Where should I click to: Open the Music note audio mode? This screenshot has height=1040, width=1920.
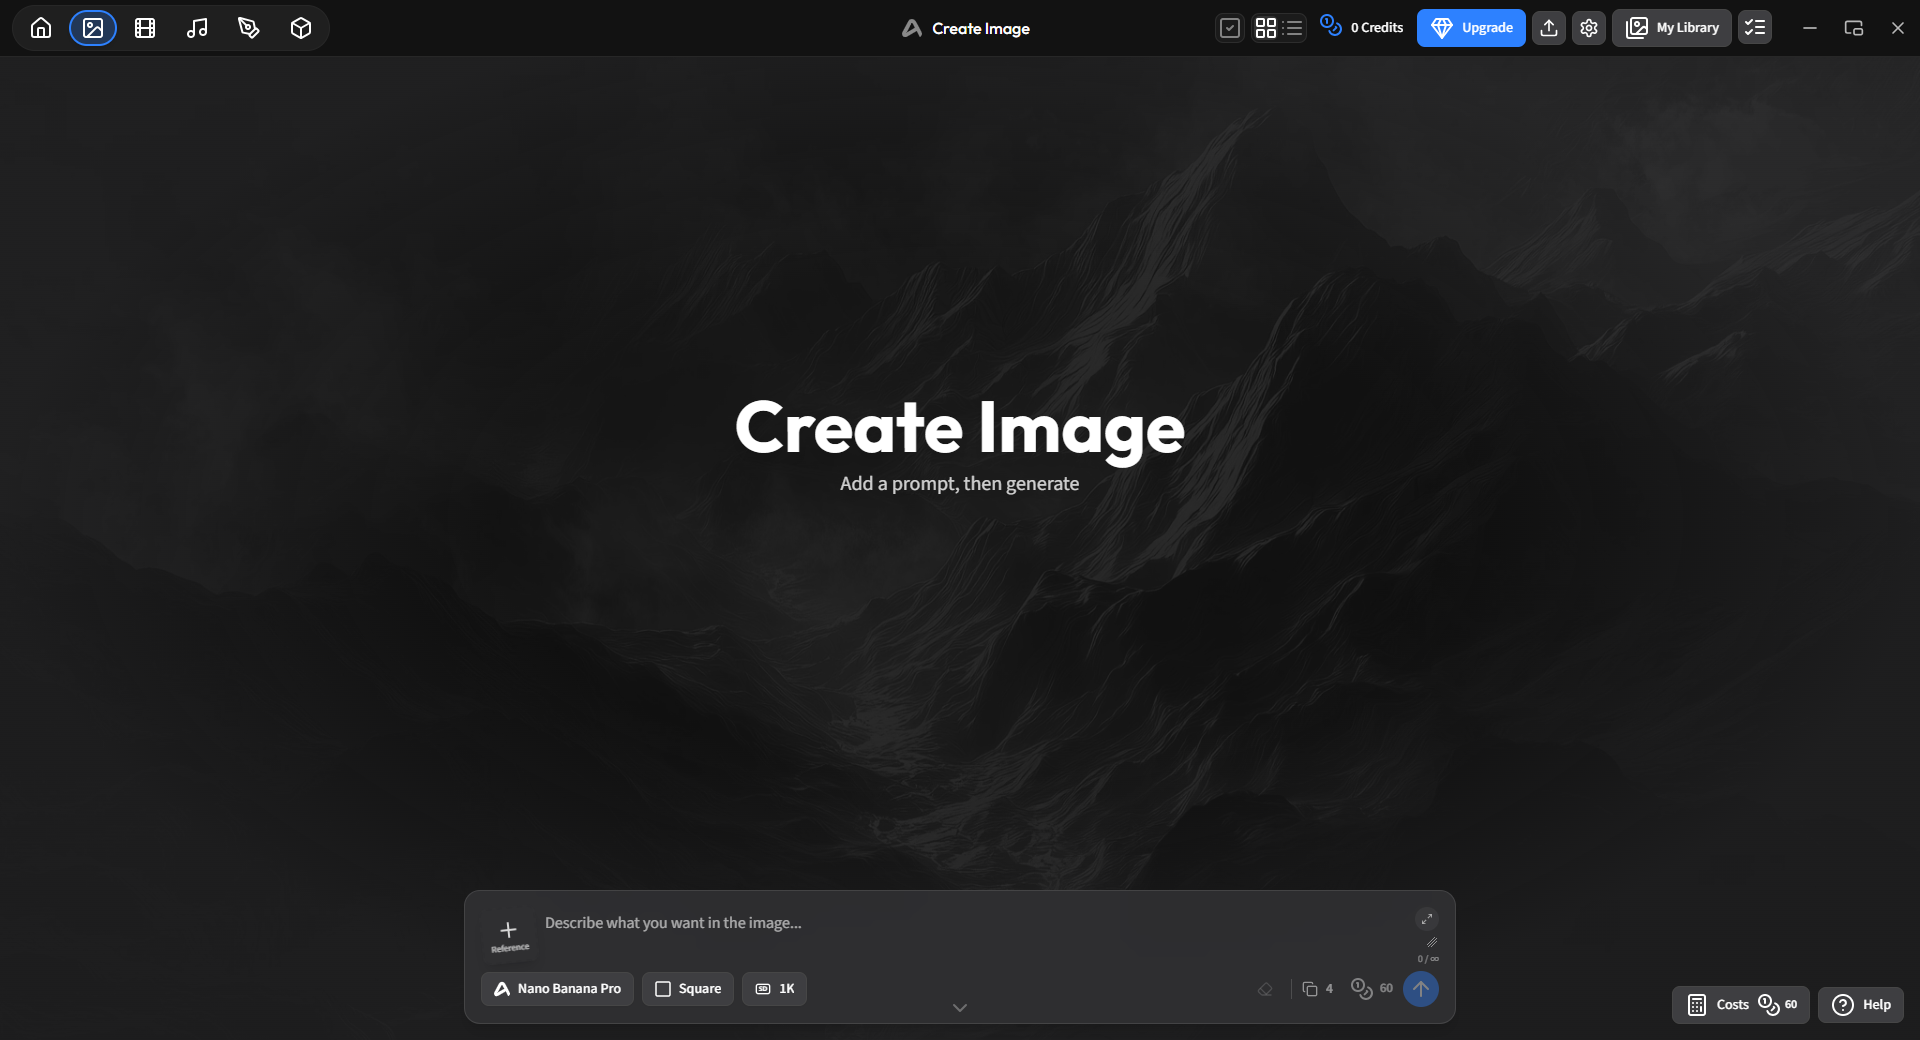(197, 28)
